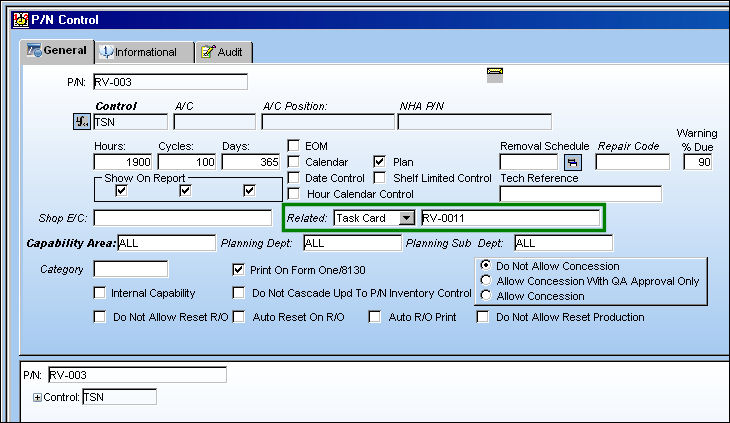The height and width of the screenshot is (423, 730).
Task: Click the Hours field showing 1900
Action: (123, 162)
